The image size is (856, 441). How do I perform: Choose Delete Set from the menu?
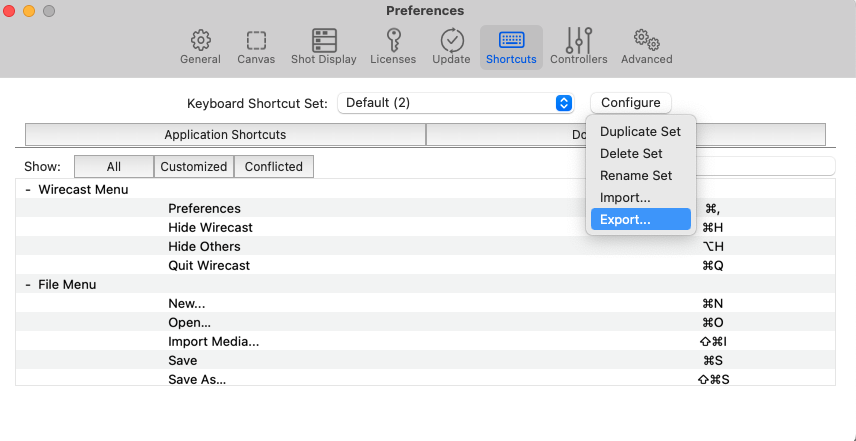(x=640, y=153)
